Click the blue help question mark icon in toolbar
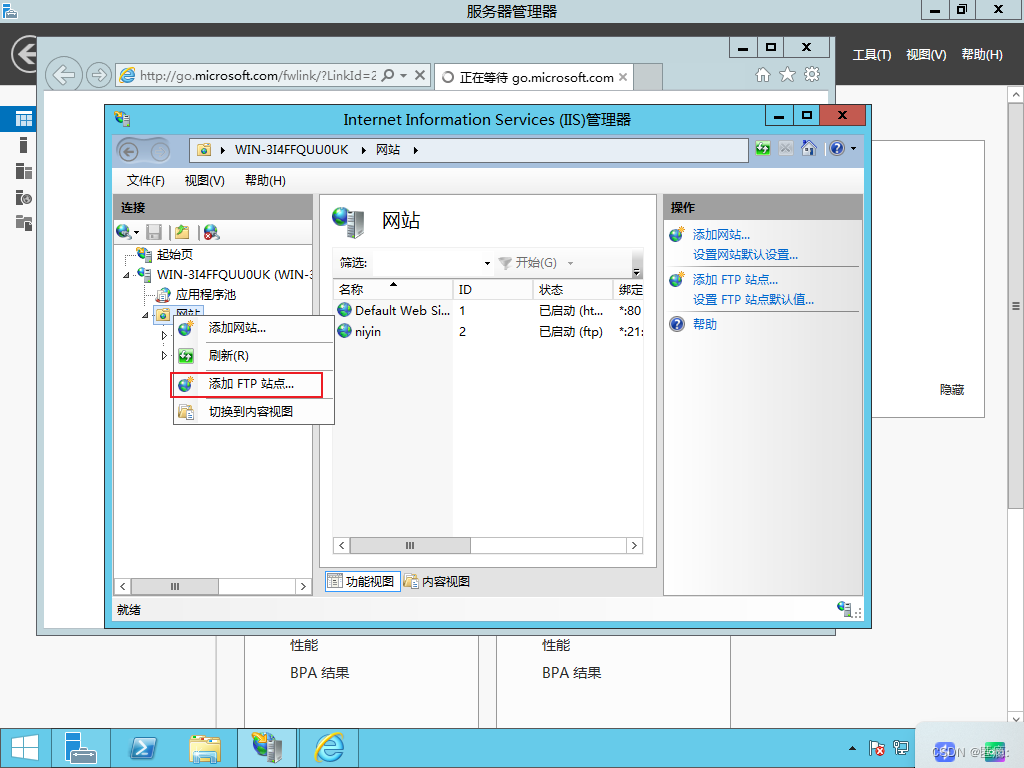The width and height of the screenshot is (1024, 768). point(837,148)
